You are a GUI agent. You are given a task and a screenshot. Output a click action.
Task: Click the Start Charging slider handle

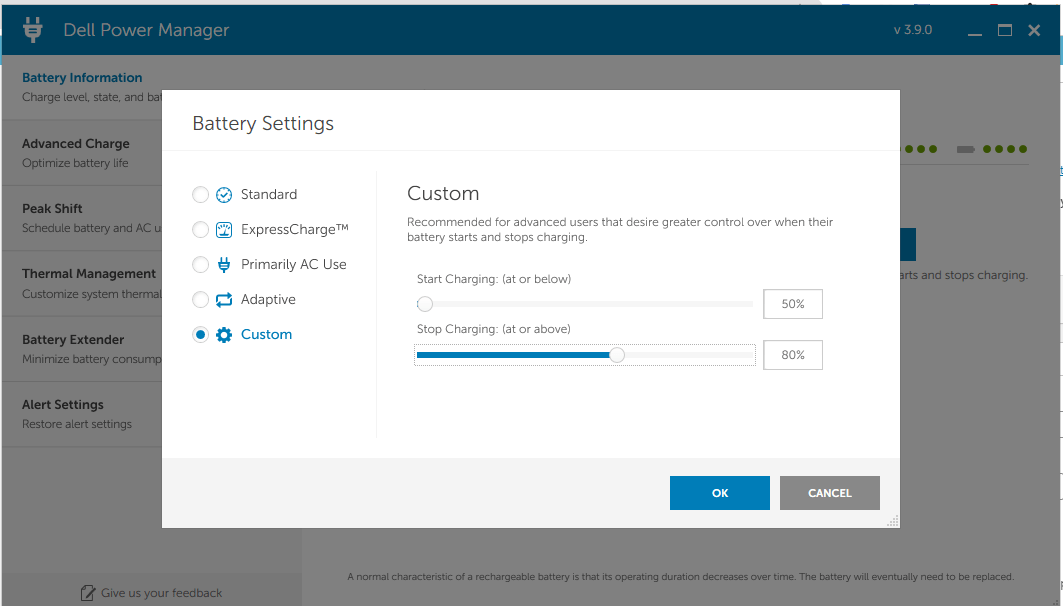(424, 304)
